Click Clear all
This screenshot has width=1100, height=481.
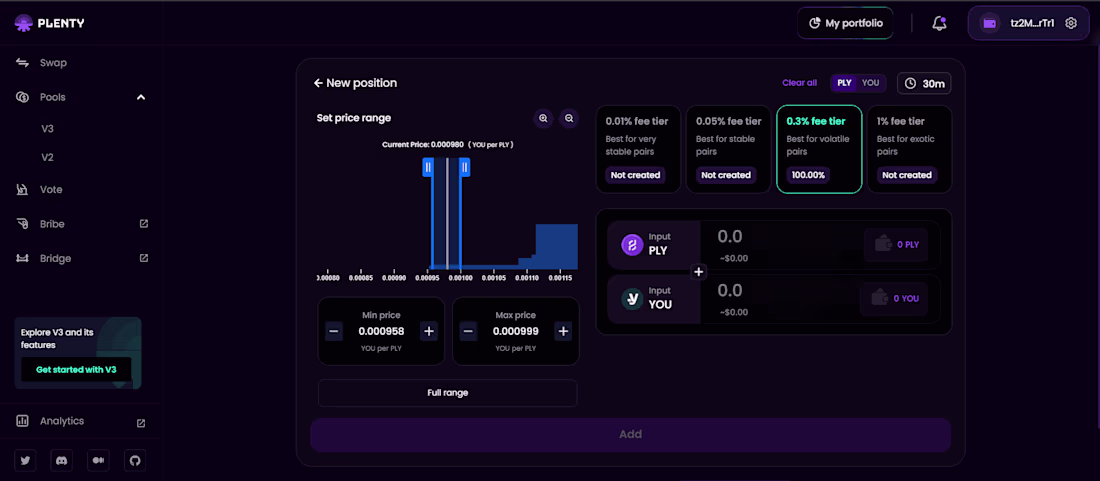point(800,83)
